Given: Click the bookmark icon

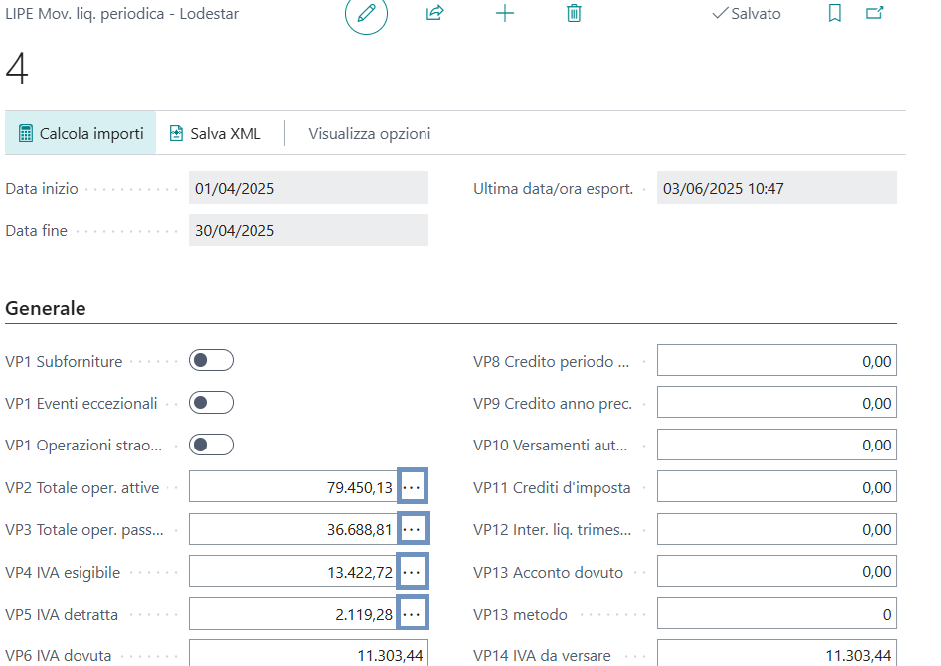Looking at the screenshot, I should [x=835, y=14].
